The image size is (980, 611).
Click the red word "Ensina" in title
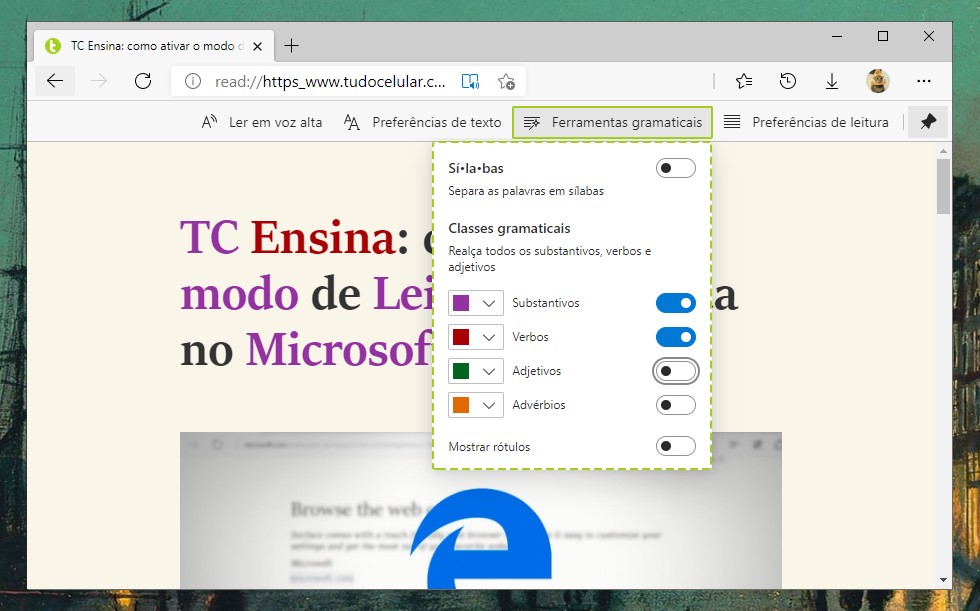click(322, 237)
